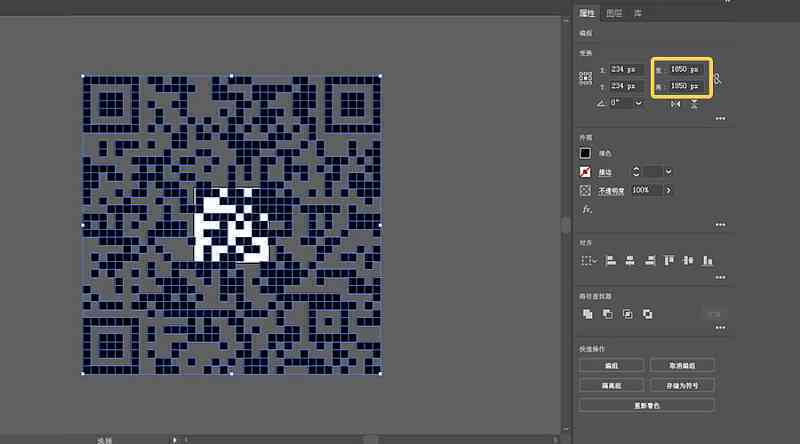Open the 库 (Libraries) tab
Image resolution: width=800 pixels, height=444 pixels.
(638, 13)
